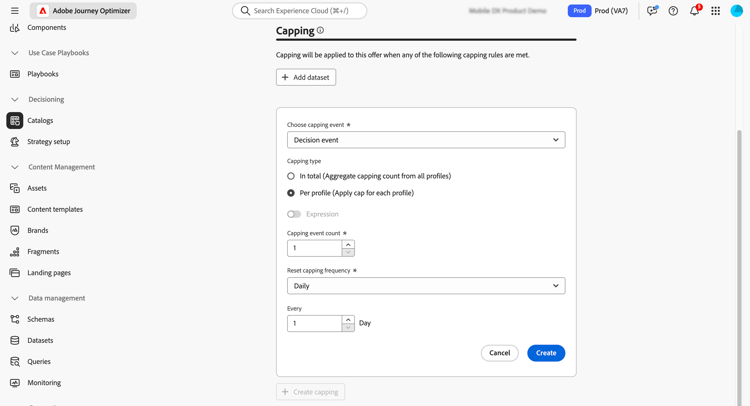Collapse the Content Management section
The height and width of the screenshot is (406, 750).
tap(15, 167)
